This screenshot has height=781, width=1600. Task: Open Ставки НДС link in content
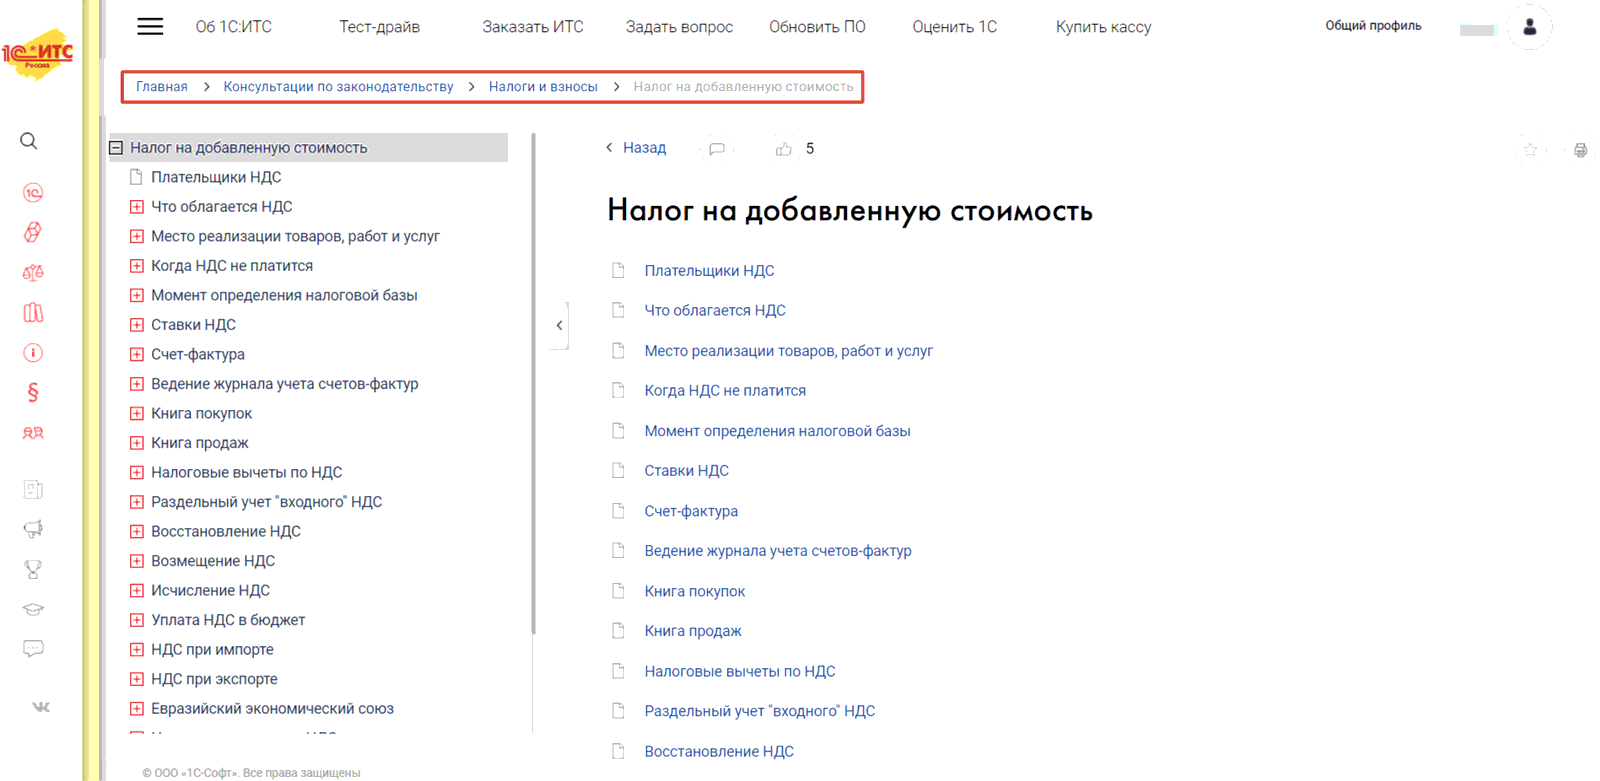point(686,471)
